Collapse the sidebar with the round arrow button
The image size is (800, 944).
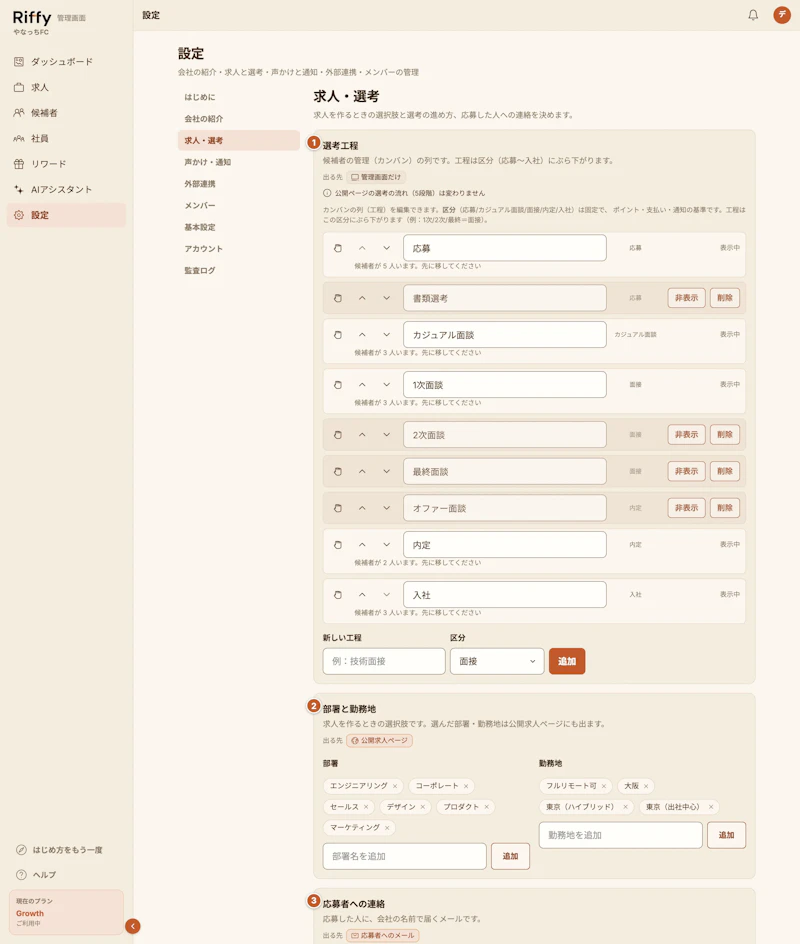click(x=133, y=926)
